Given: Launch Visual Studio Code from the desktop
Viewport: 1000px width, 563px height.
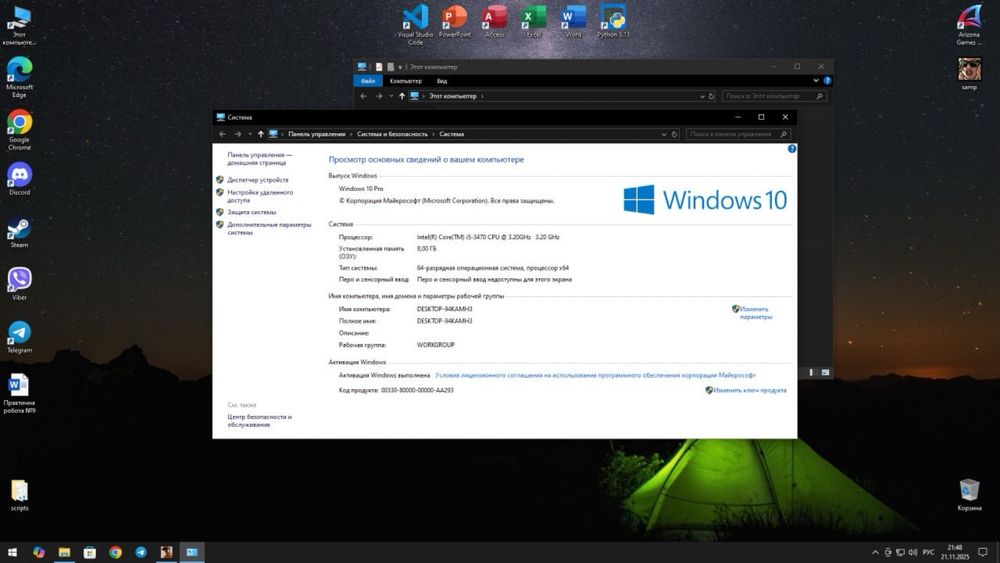Looking at the screenshot, I should click(x=415, y=24).
